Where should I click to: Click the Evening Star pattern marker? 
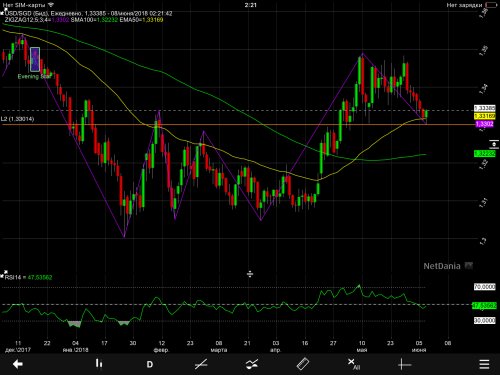[x=35, y=60]
